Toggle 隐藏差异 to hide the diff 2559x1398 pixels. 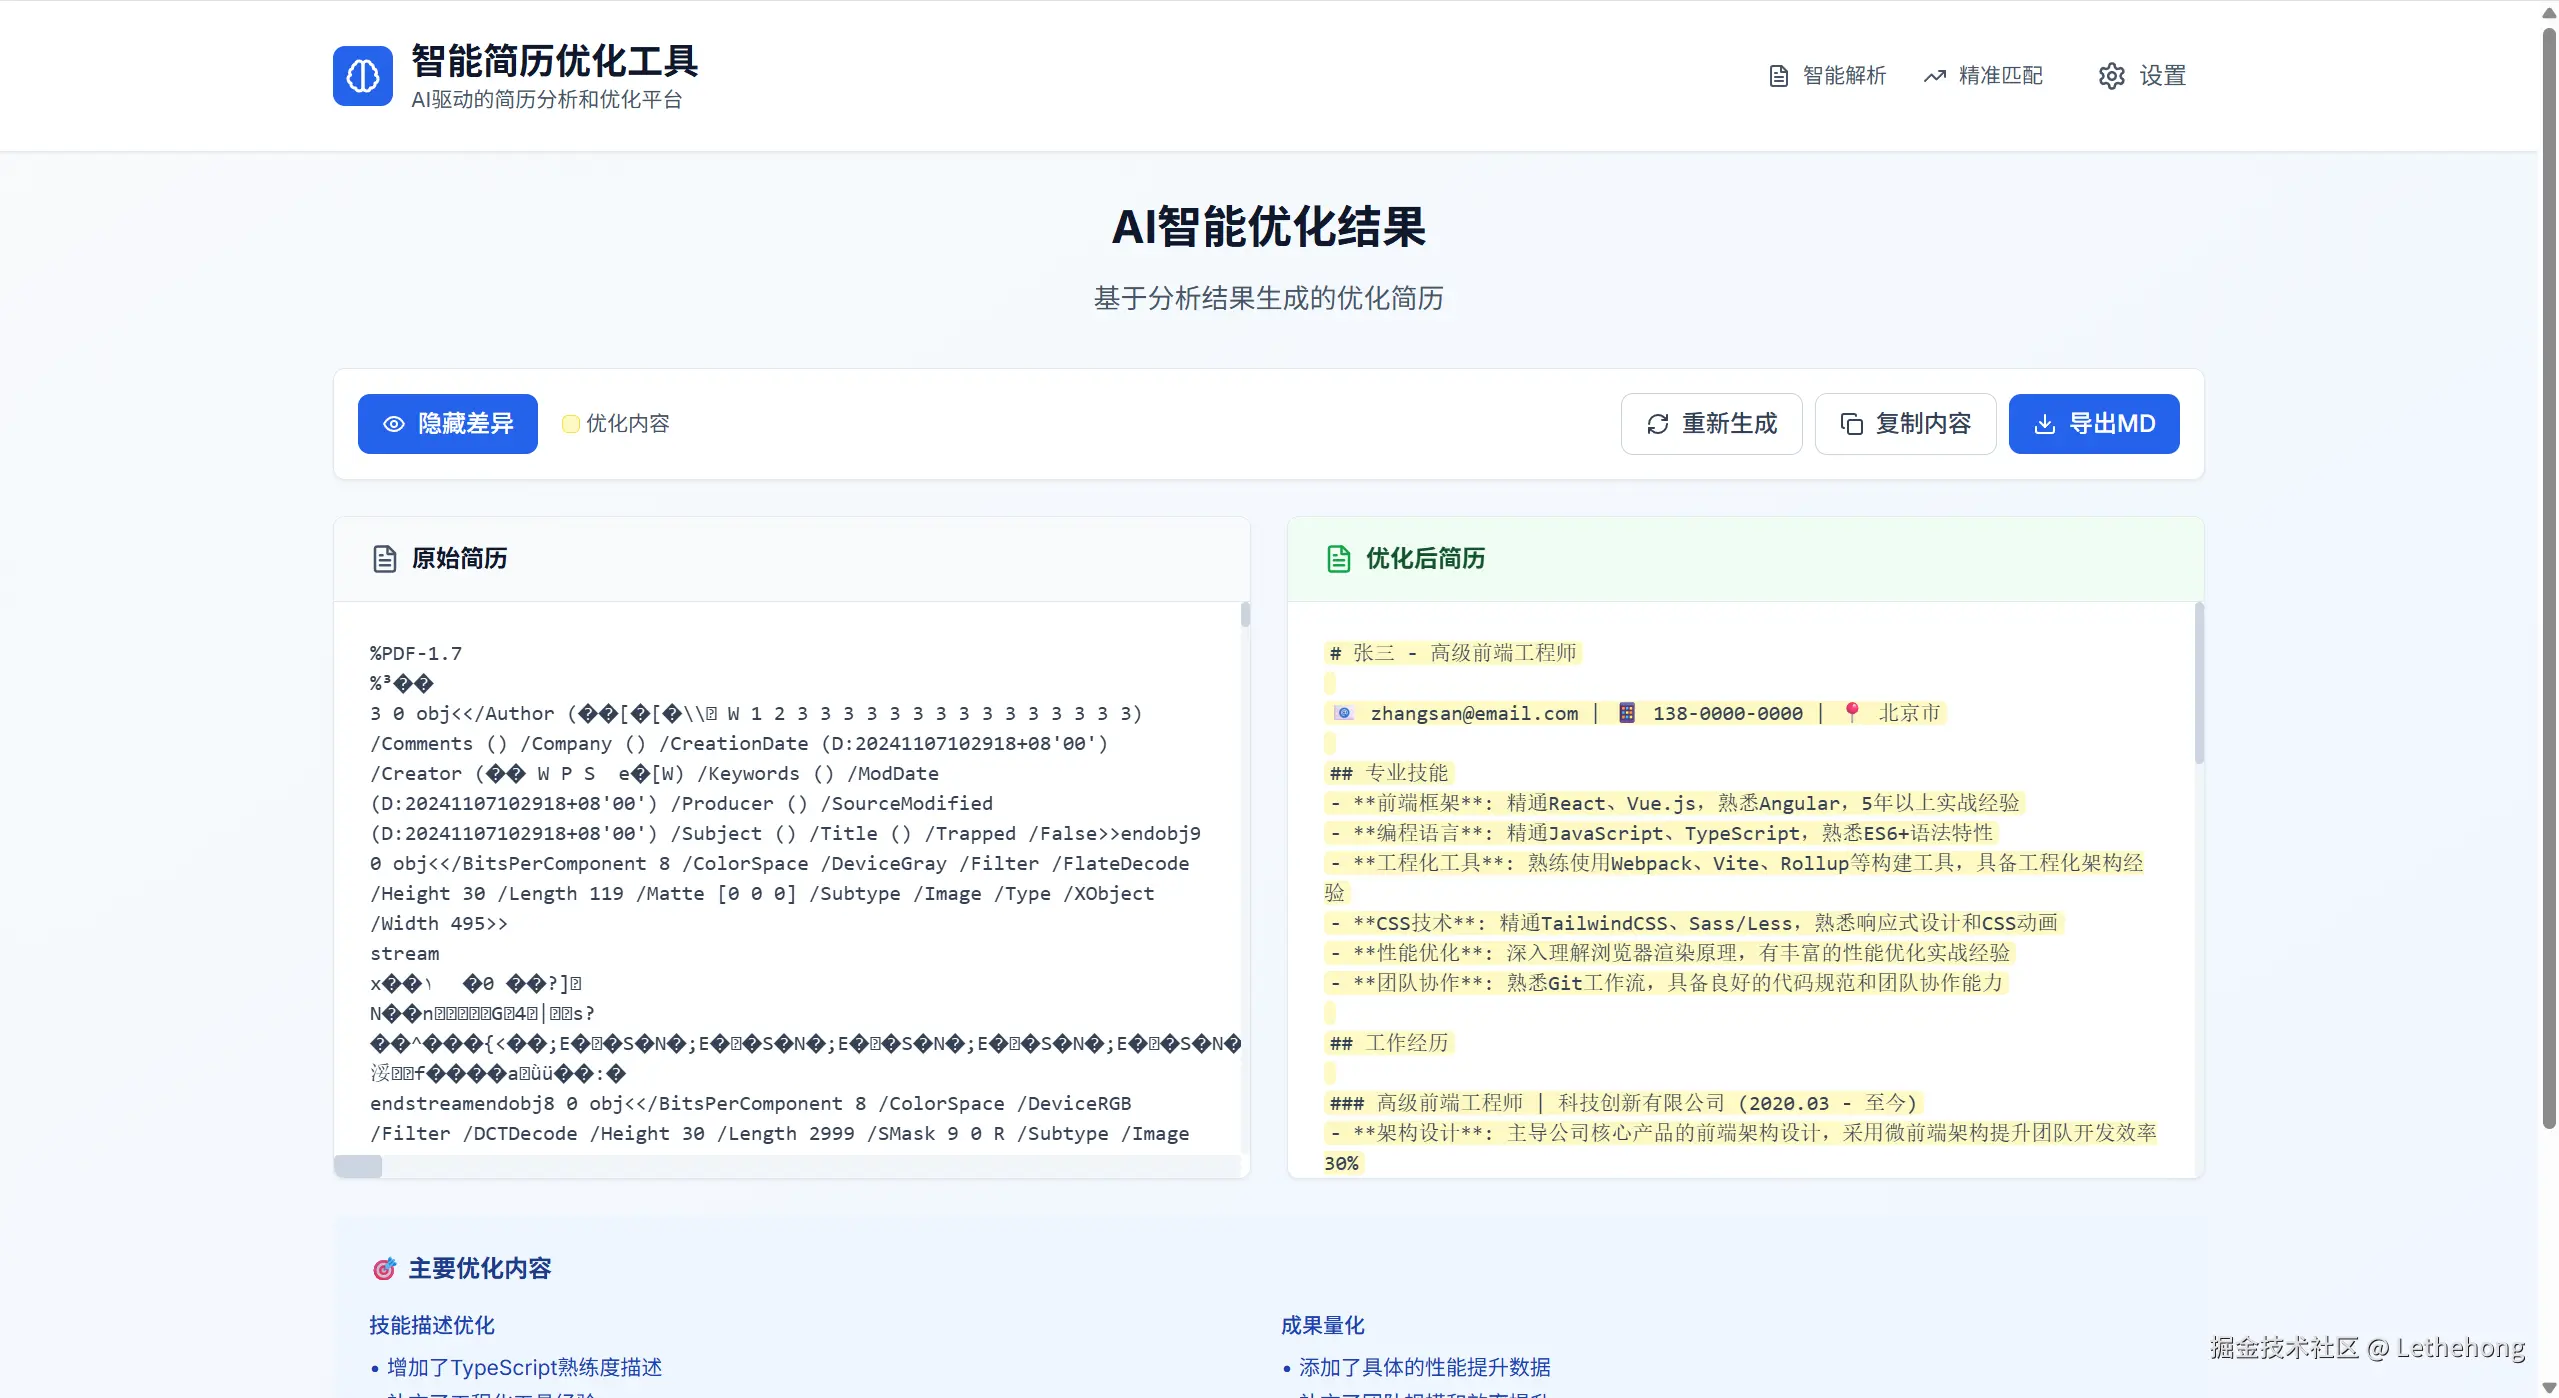click(x=447, y=424)
